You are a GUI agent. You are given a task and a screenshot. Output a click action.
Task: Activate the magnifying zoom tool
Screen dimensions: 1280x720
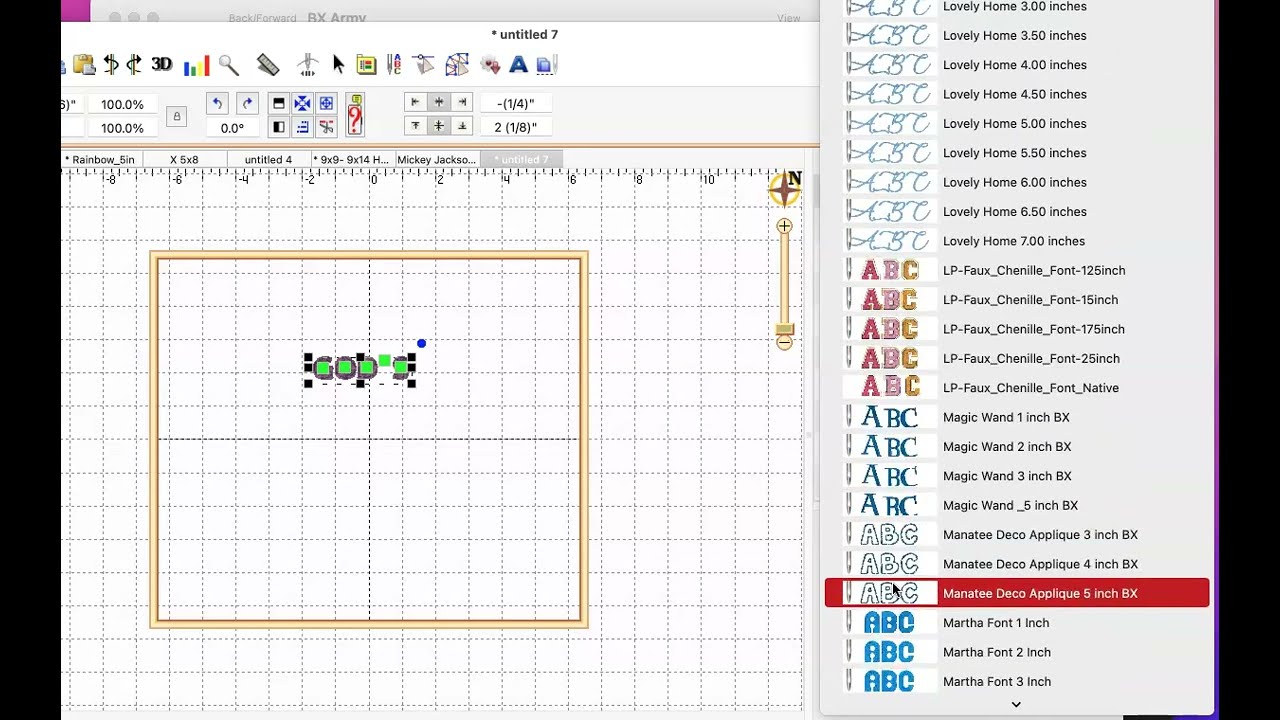228,64
